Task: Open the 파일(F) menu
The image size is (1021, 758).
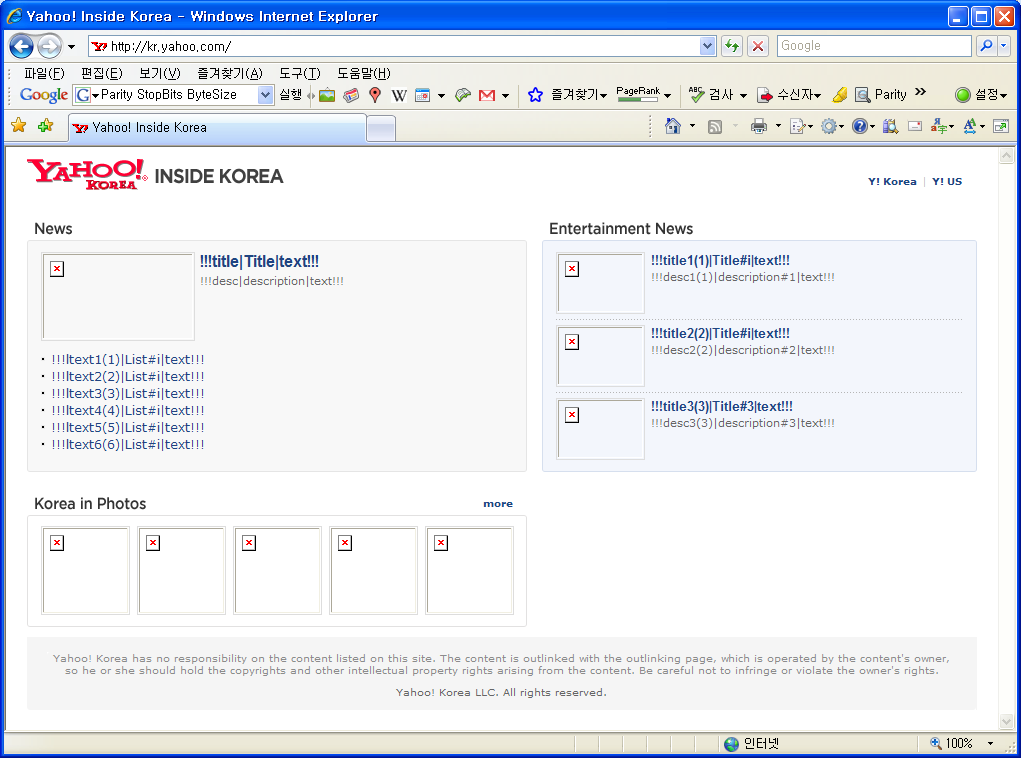Action: [x=44, y=74]
